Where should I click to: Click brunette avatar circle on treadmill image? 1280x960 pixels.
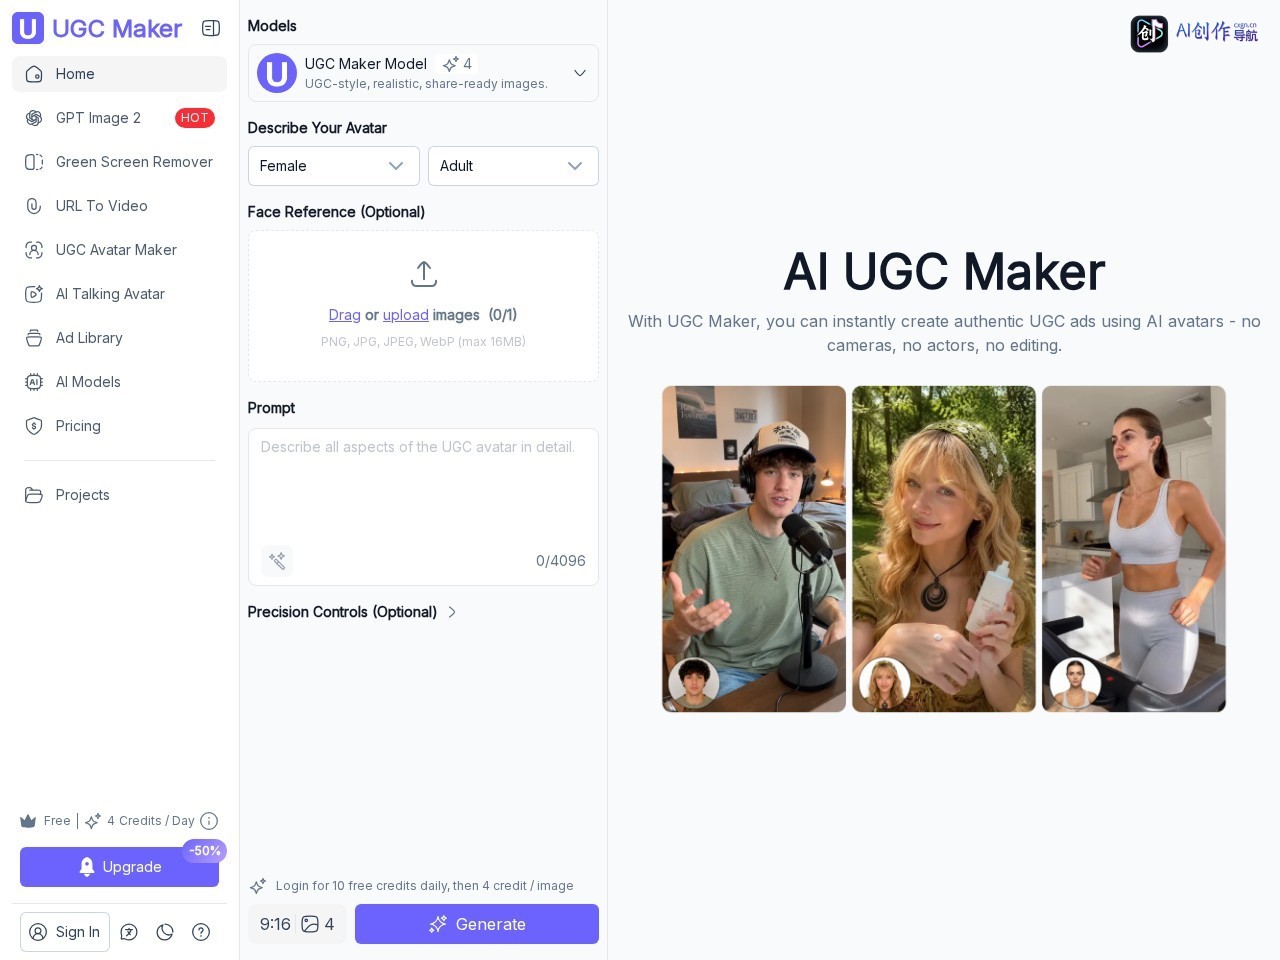point(1075,683)
